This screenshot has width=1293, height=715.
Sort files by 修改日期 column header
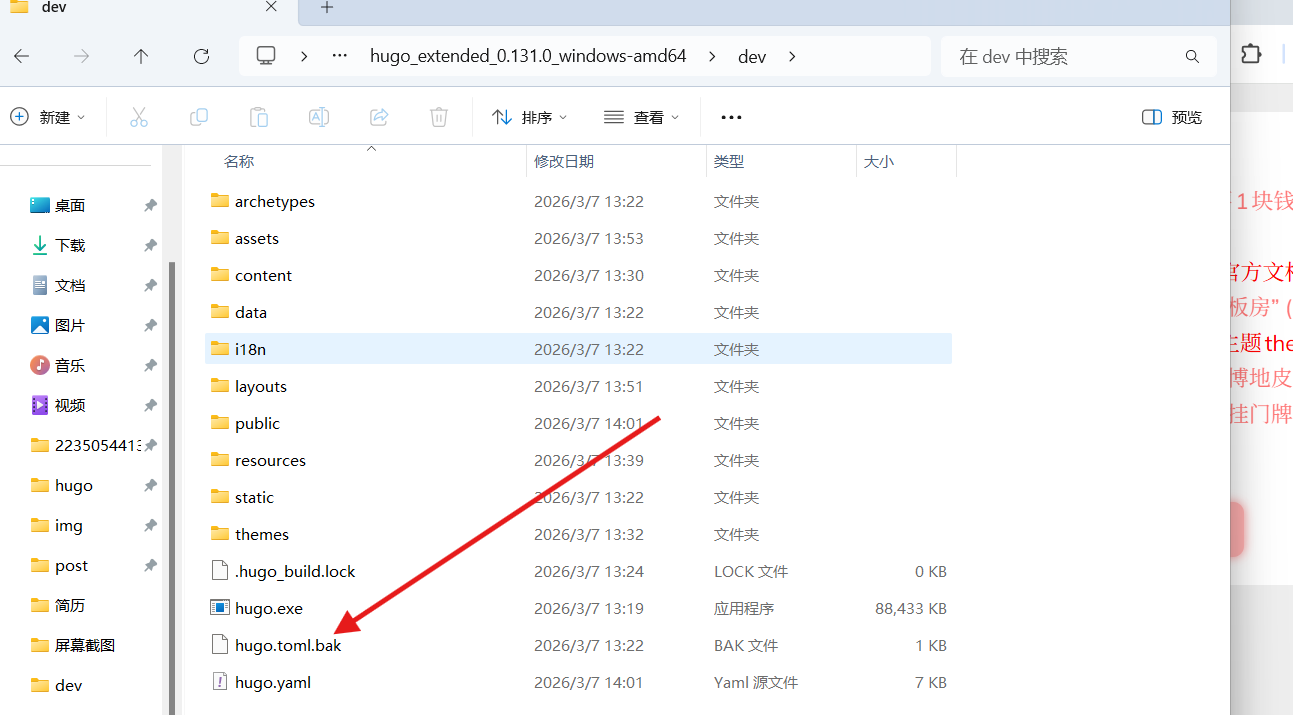(x=564, y=161)
